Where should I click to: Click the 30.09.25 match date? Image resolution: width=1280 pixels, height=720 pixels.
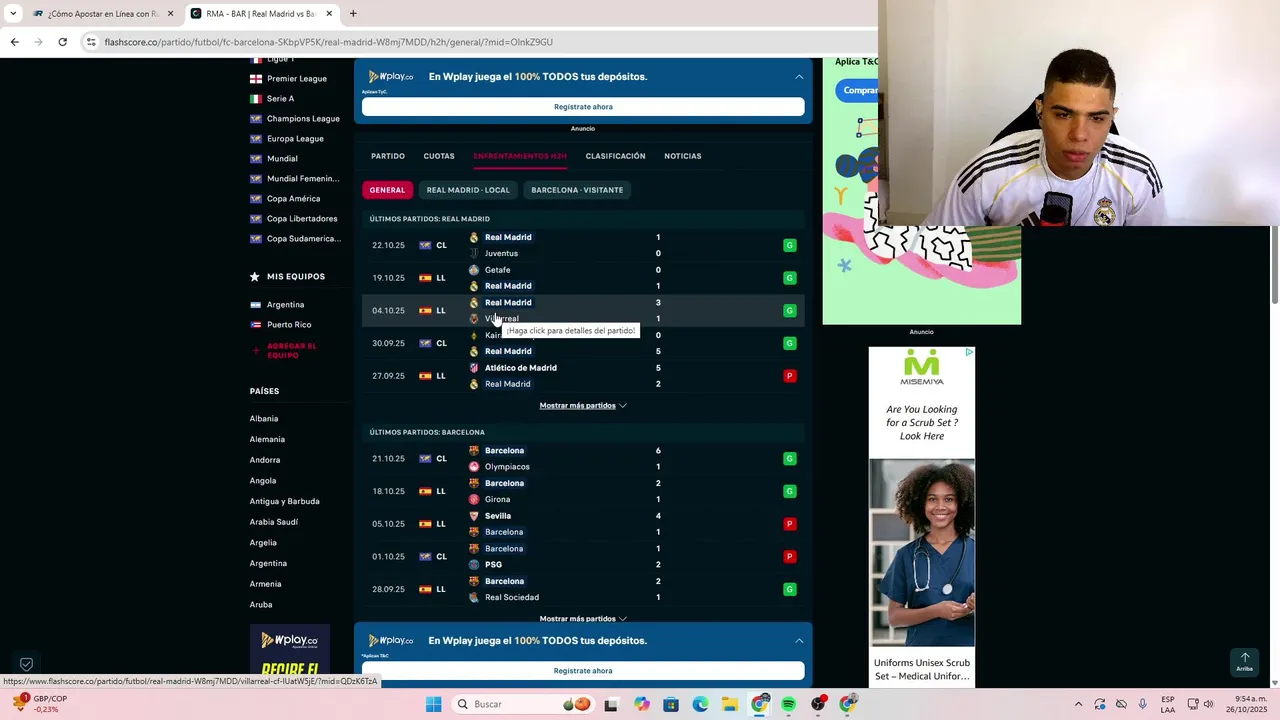tap(388, 343)
